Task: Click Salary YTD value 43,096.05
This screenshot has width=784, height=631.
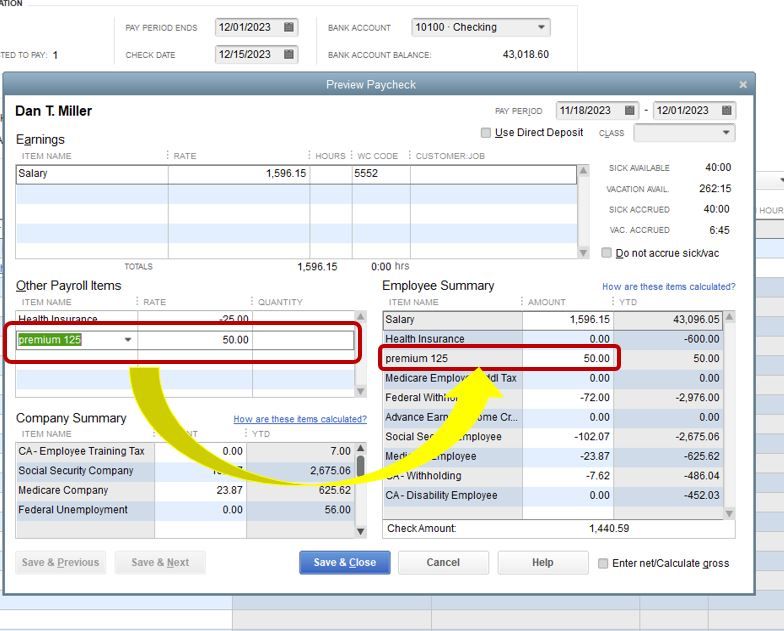Action: [696, 319]
